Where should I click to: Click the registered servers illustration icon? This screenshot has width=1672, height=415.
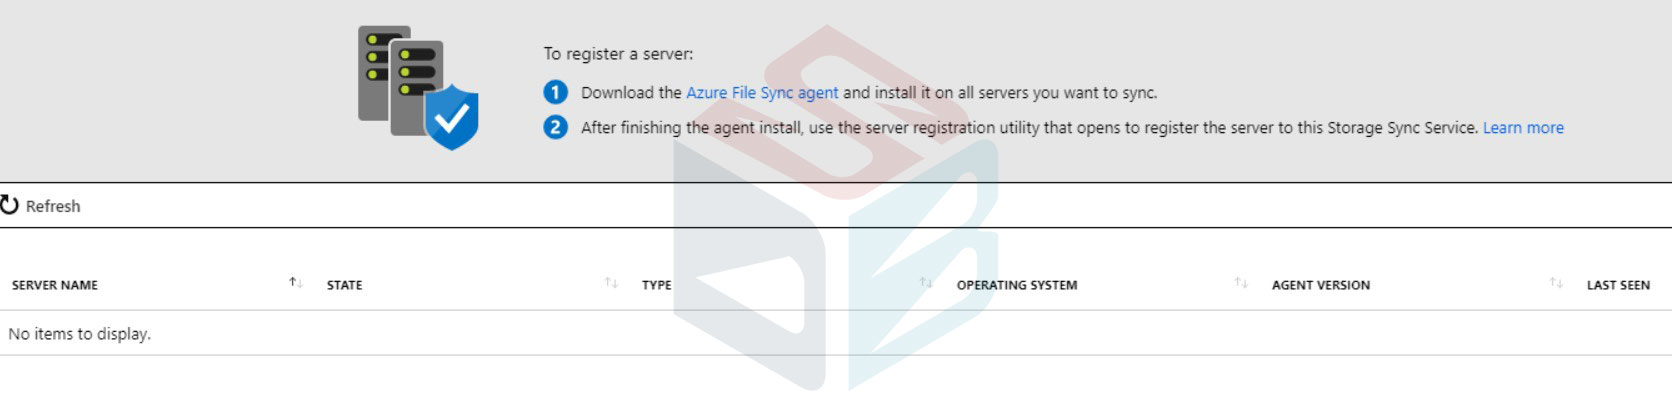[417, 88]
